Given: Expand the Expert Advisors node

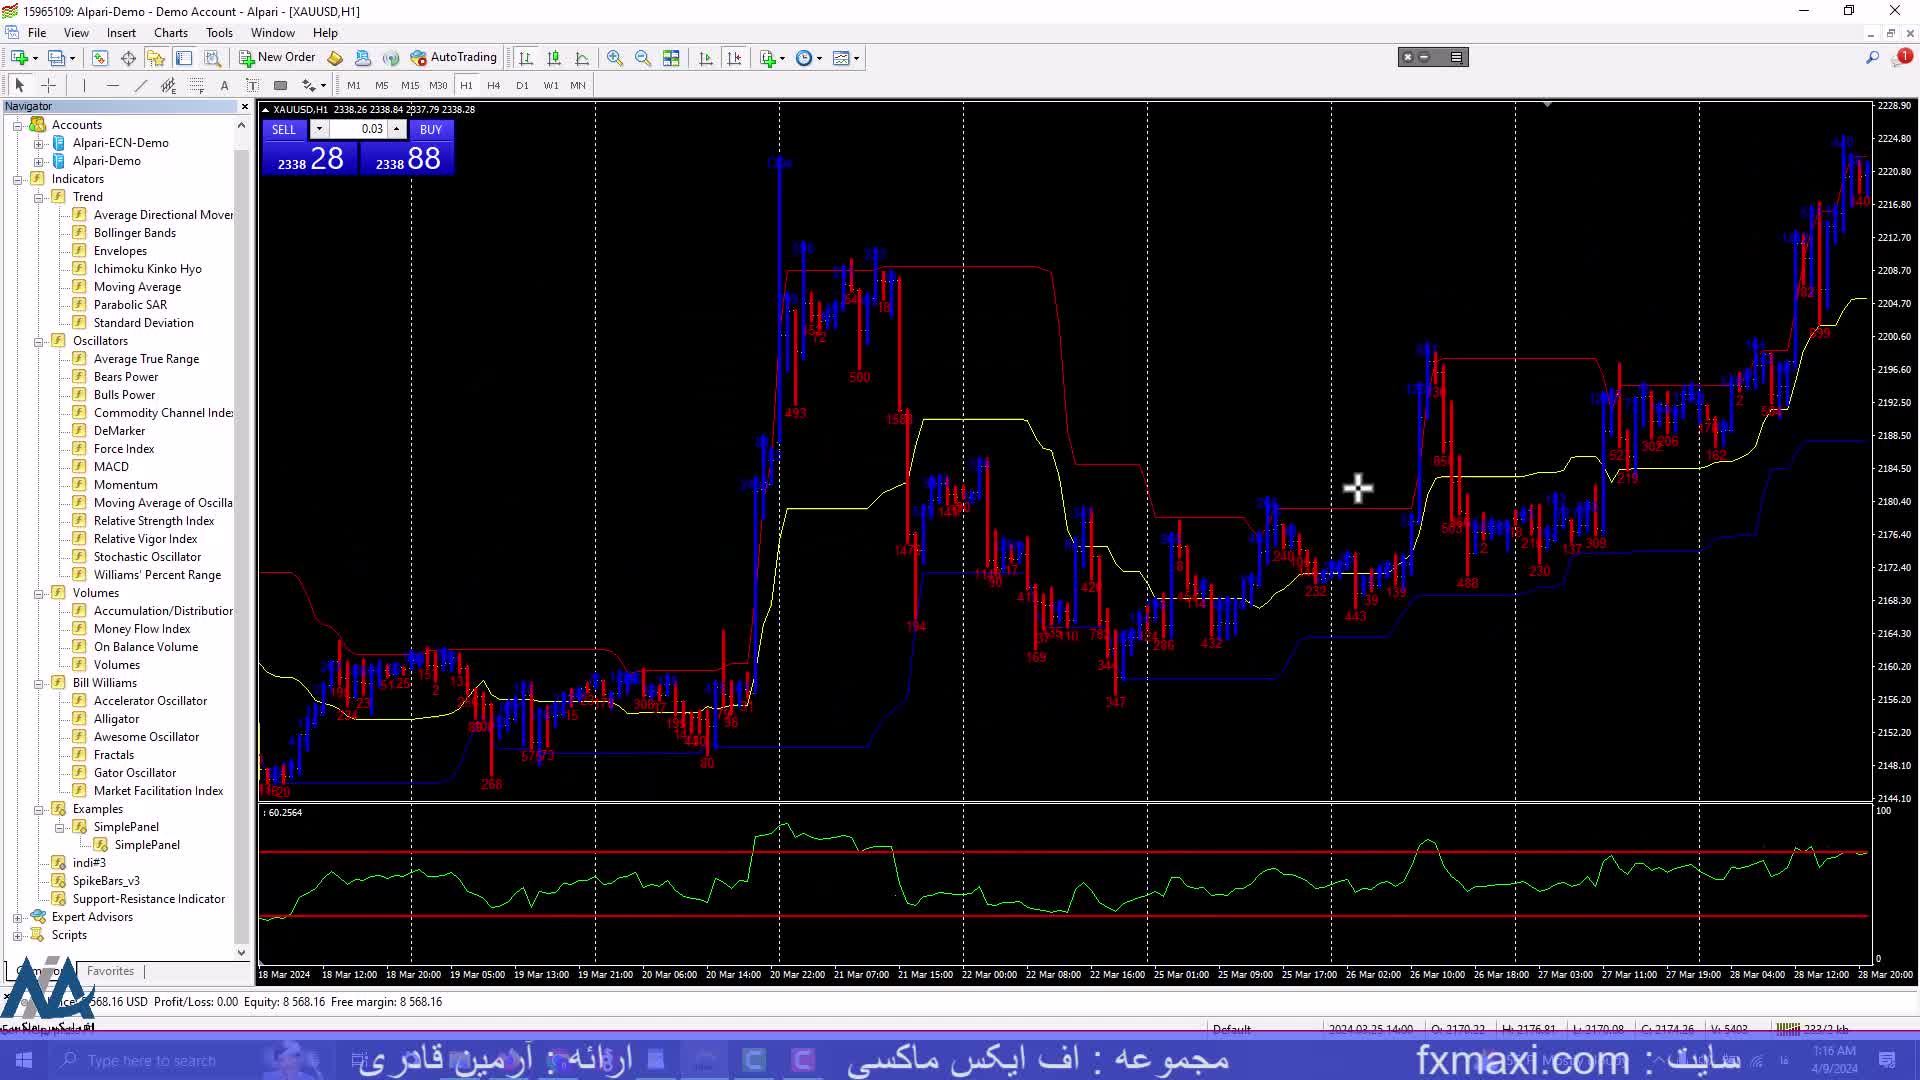Looking at the screenshot, I should [17, 917].
